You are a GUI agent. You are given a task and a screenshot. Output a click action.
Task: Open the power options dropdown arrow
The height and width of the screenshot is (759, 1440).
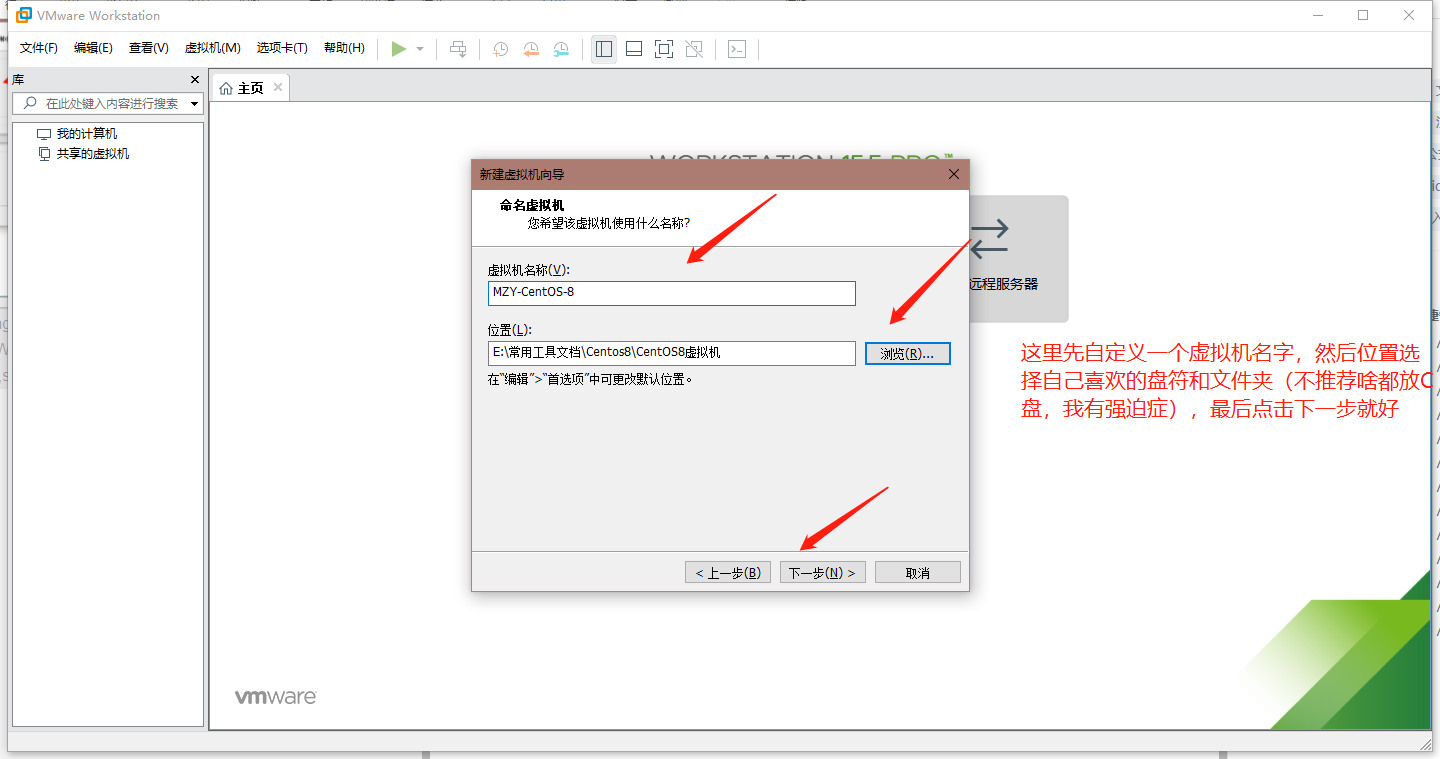coord(420,49)
